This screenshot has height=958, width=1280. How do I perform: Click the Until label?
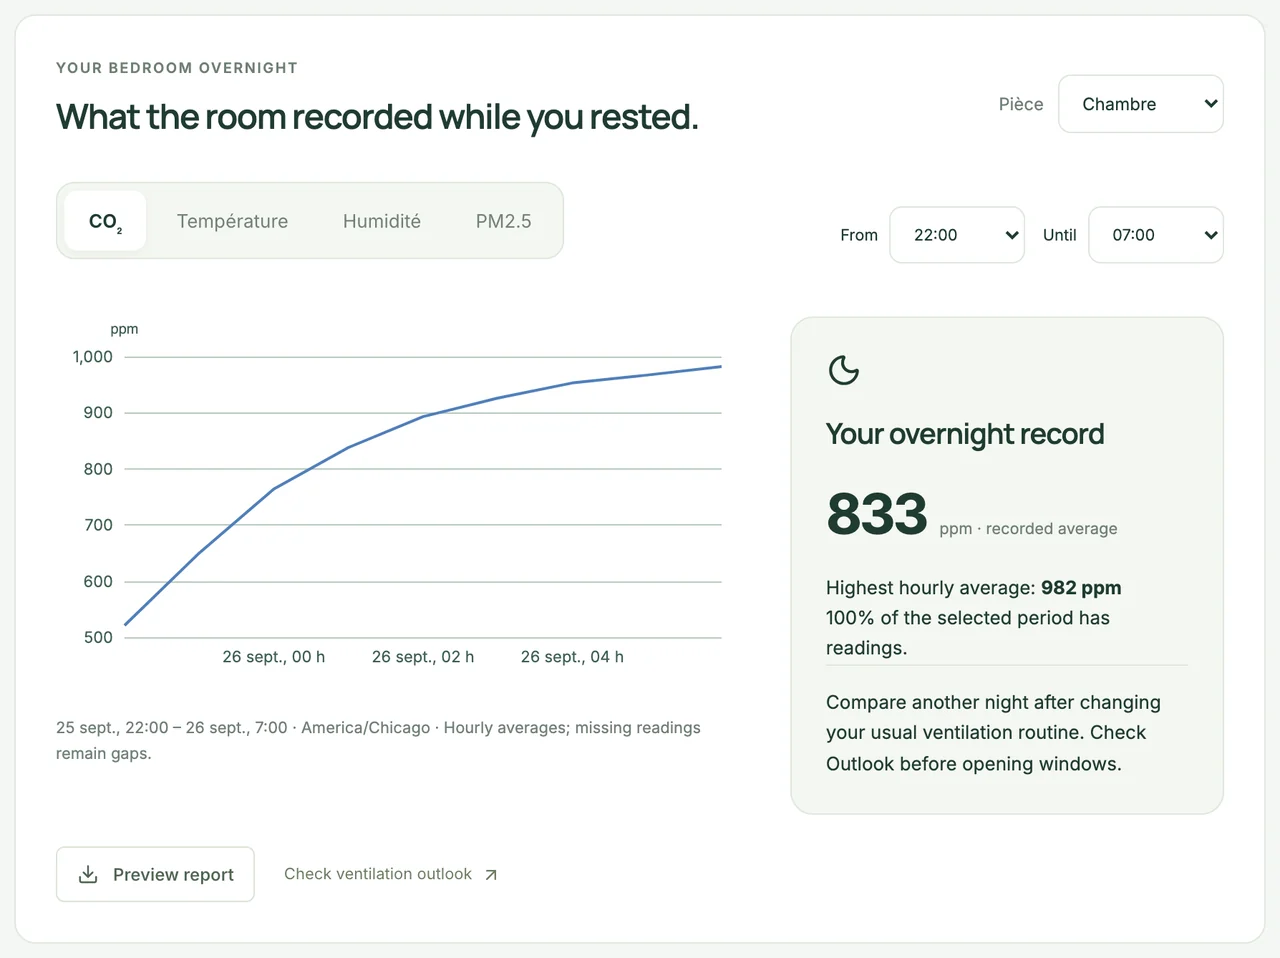click(1060, 235)
